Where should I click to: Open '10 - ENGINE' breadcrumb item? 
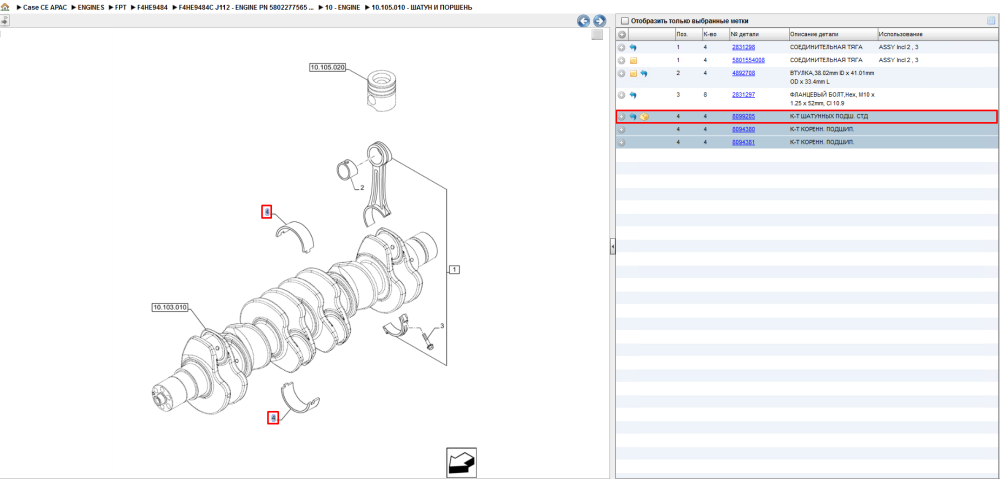click(342, 7)
